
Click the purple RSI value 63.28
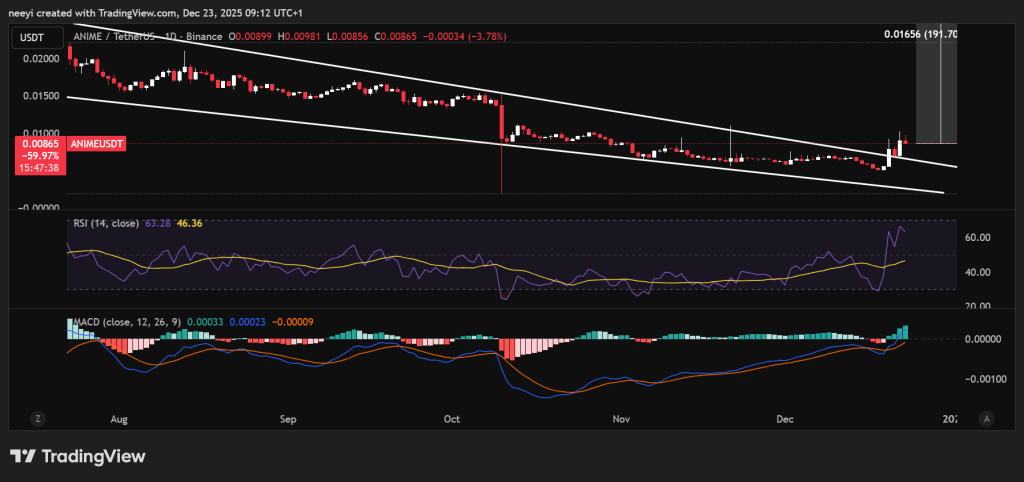pyautogui.click(x=158, y=224)
